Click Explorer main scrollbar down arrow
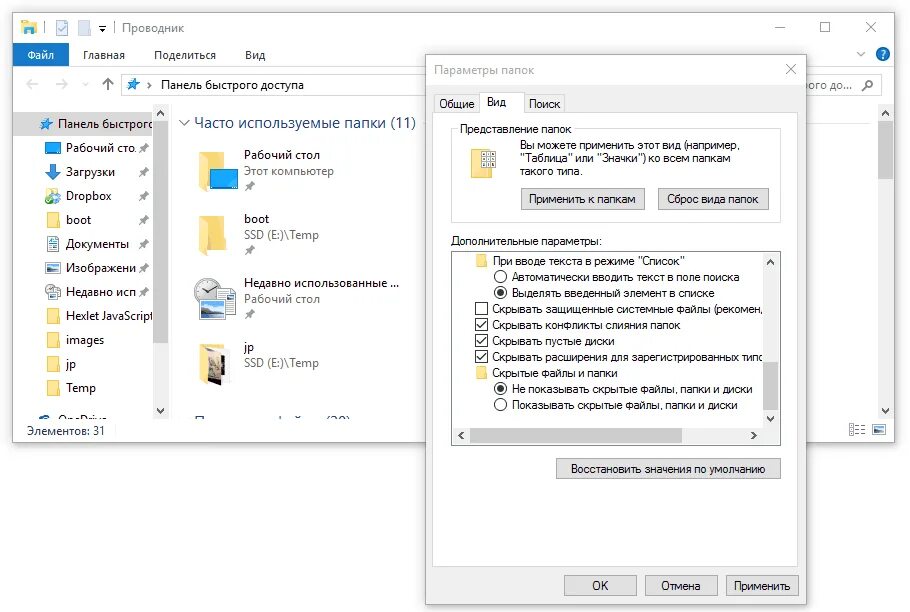 (885, 411)
